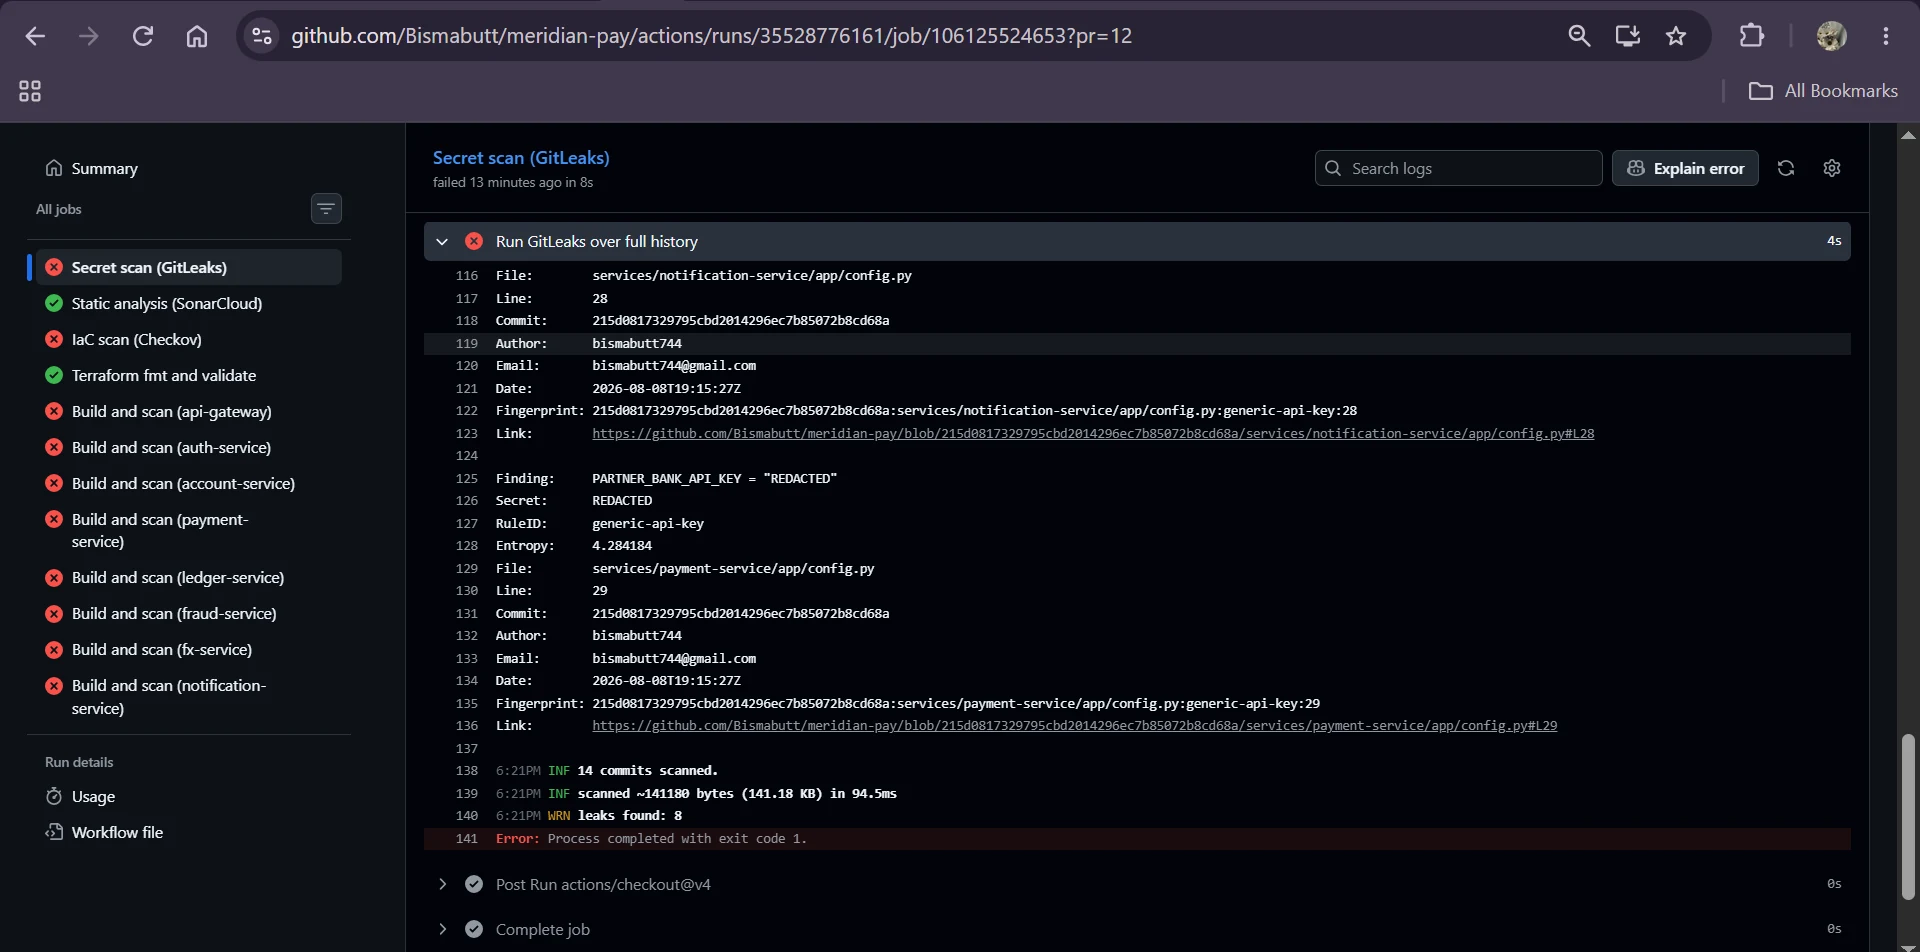1920x952 pixels.
Task: Click the browser forward arrow
Action: tap(89, 36)
